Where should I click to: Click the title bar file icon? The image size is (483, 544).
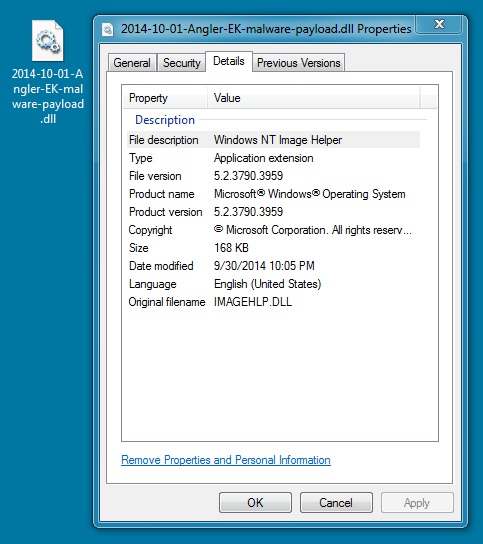click(x=108, y=29)
